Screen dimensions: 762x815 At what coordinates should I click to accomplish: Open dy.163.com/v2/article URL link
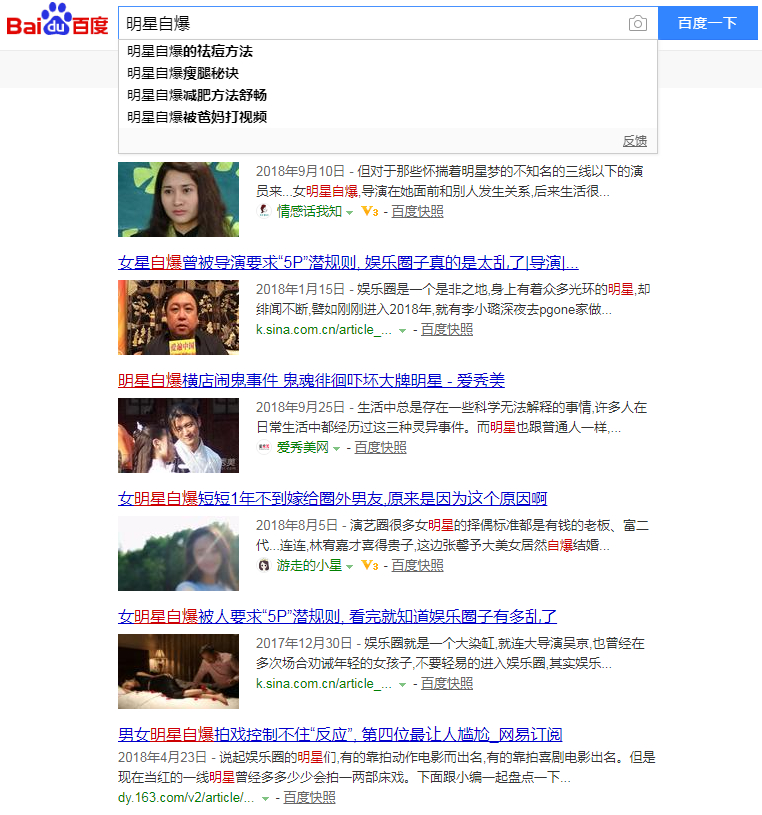186,797
